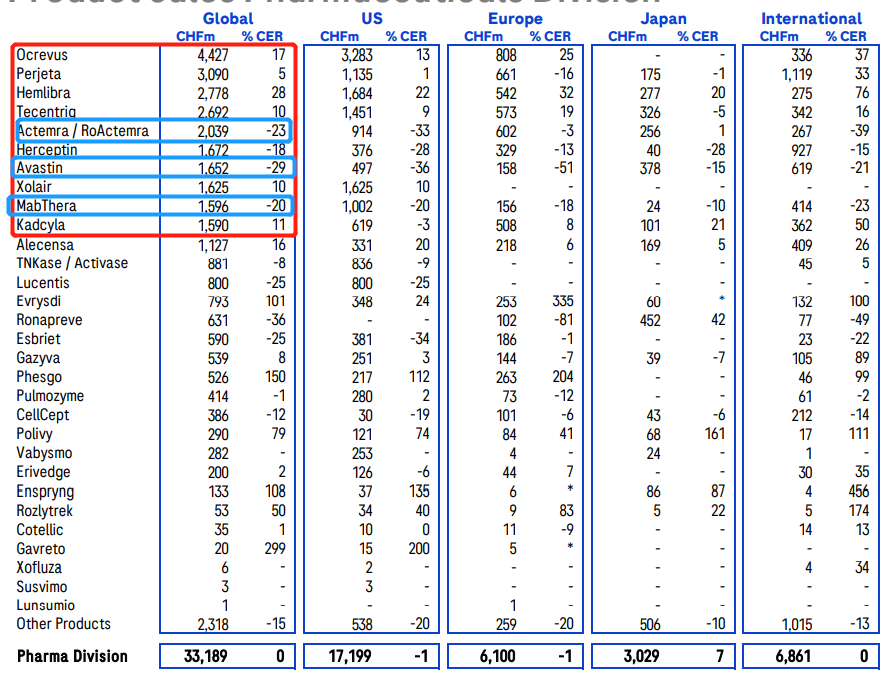Screen dimensions: 893x676
Task: Click Herceptin International sales 927
Action: pyautogui.click(x=802, y=150)
